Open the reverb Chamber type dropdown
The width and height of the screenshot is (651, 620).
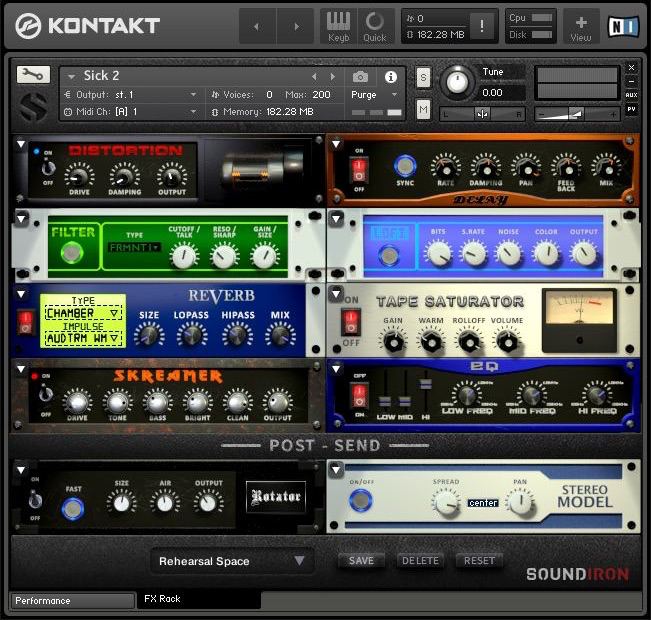[83, 313]
